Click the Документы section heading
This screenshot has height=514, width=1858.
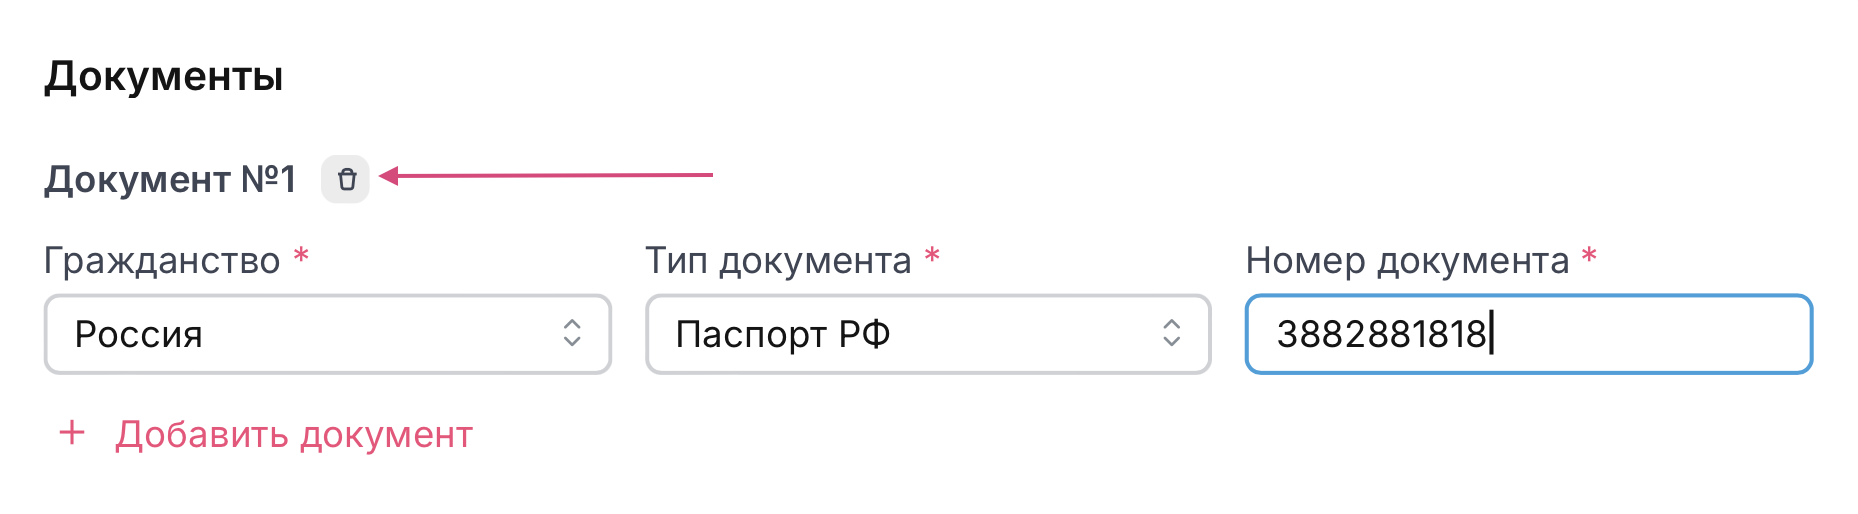coord(164,76)
